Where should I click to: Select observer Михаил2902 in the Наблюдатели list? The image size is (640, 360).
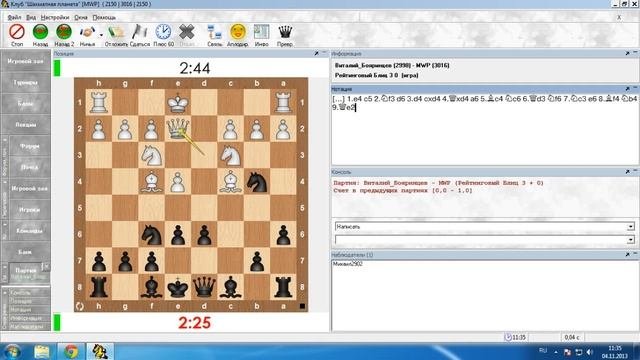(x=348, y=264)
